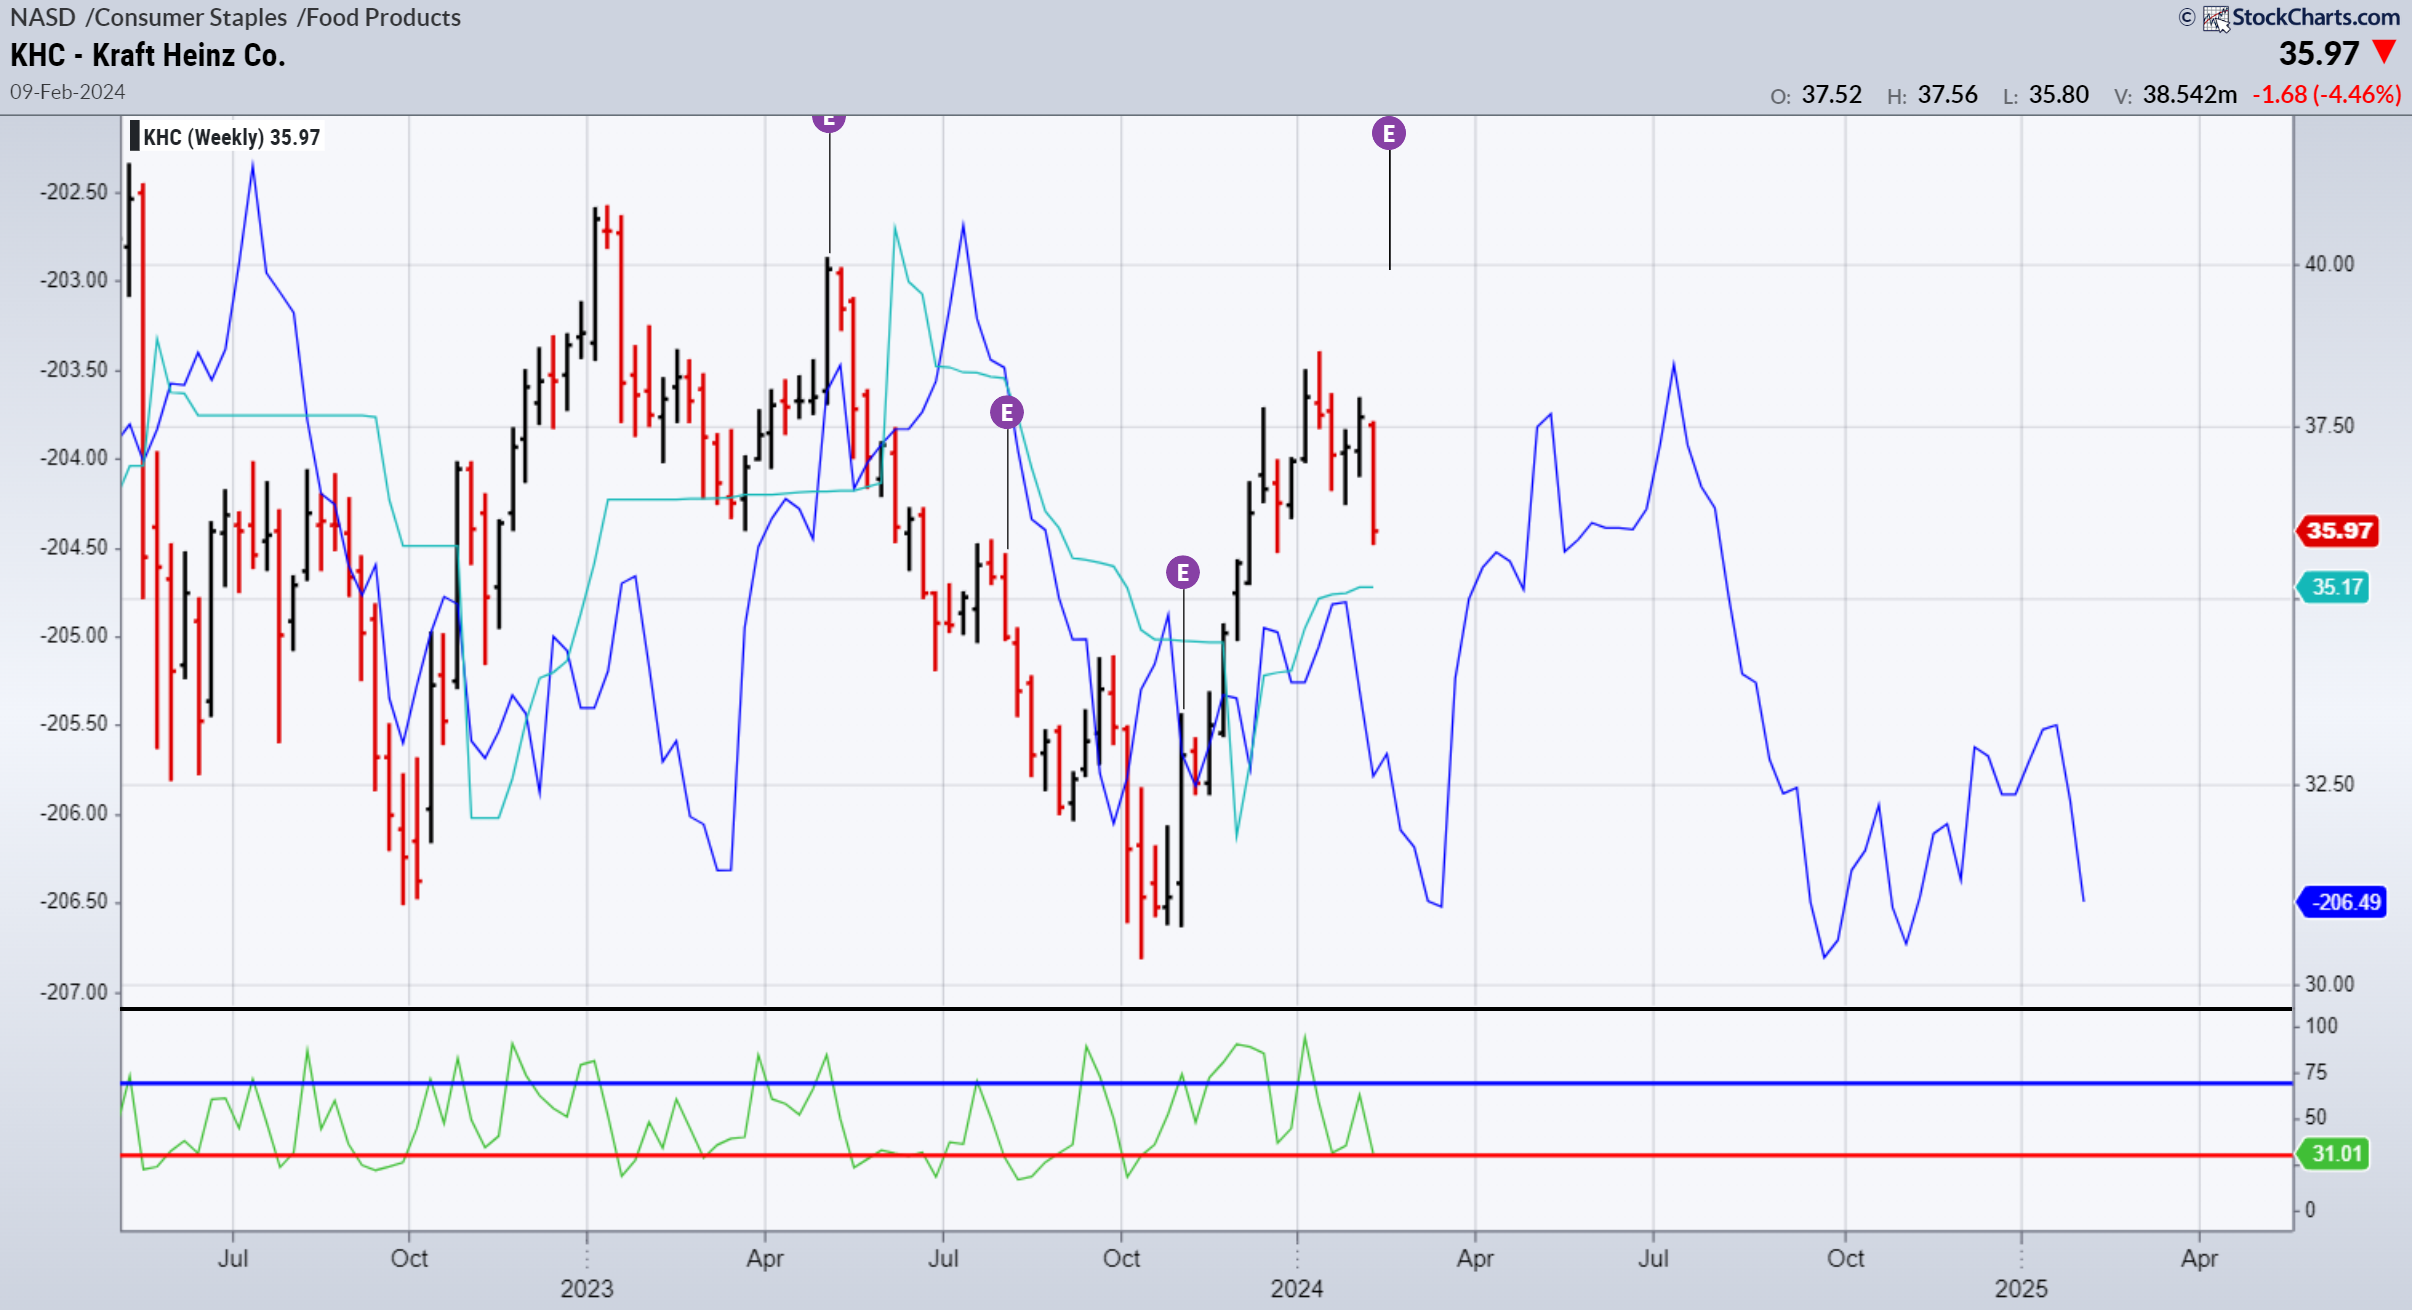Click the 2023 year label on time axis
The width and height of the screenshot is (2412, 1310).
click(x=586, y=1289)
